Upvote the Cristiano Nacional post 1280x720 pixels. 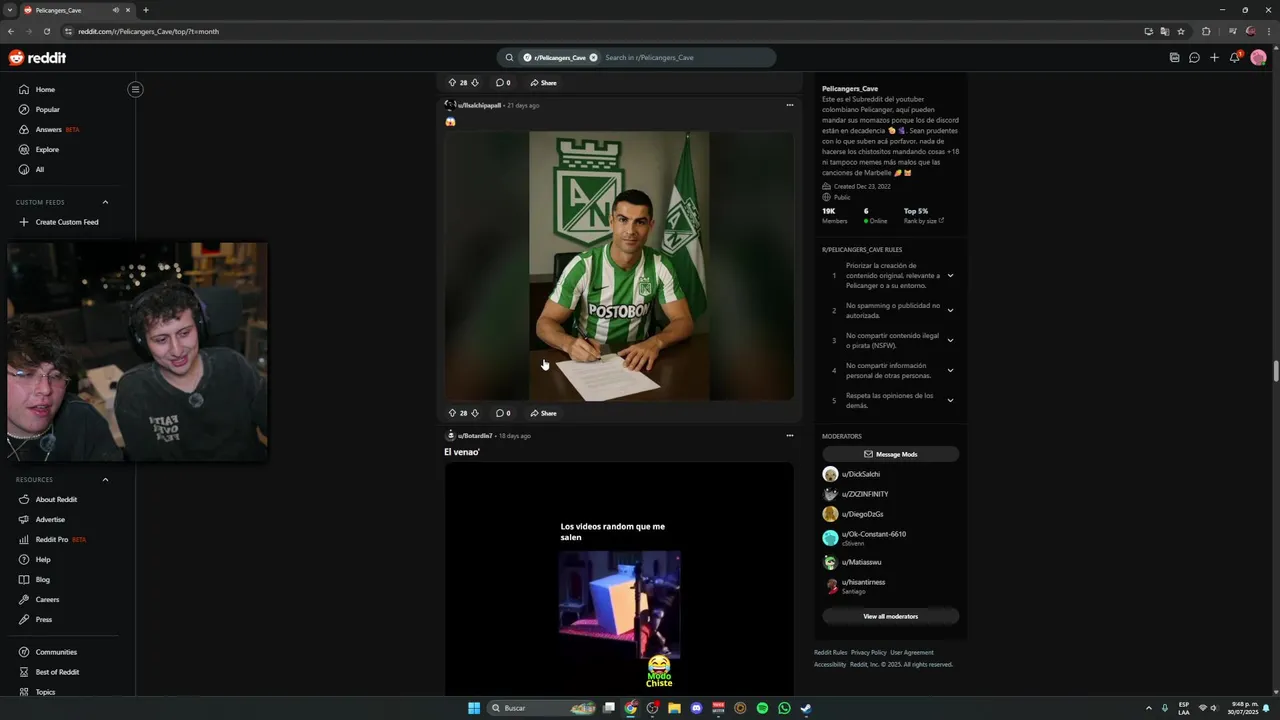(452, 413)
